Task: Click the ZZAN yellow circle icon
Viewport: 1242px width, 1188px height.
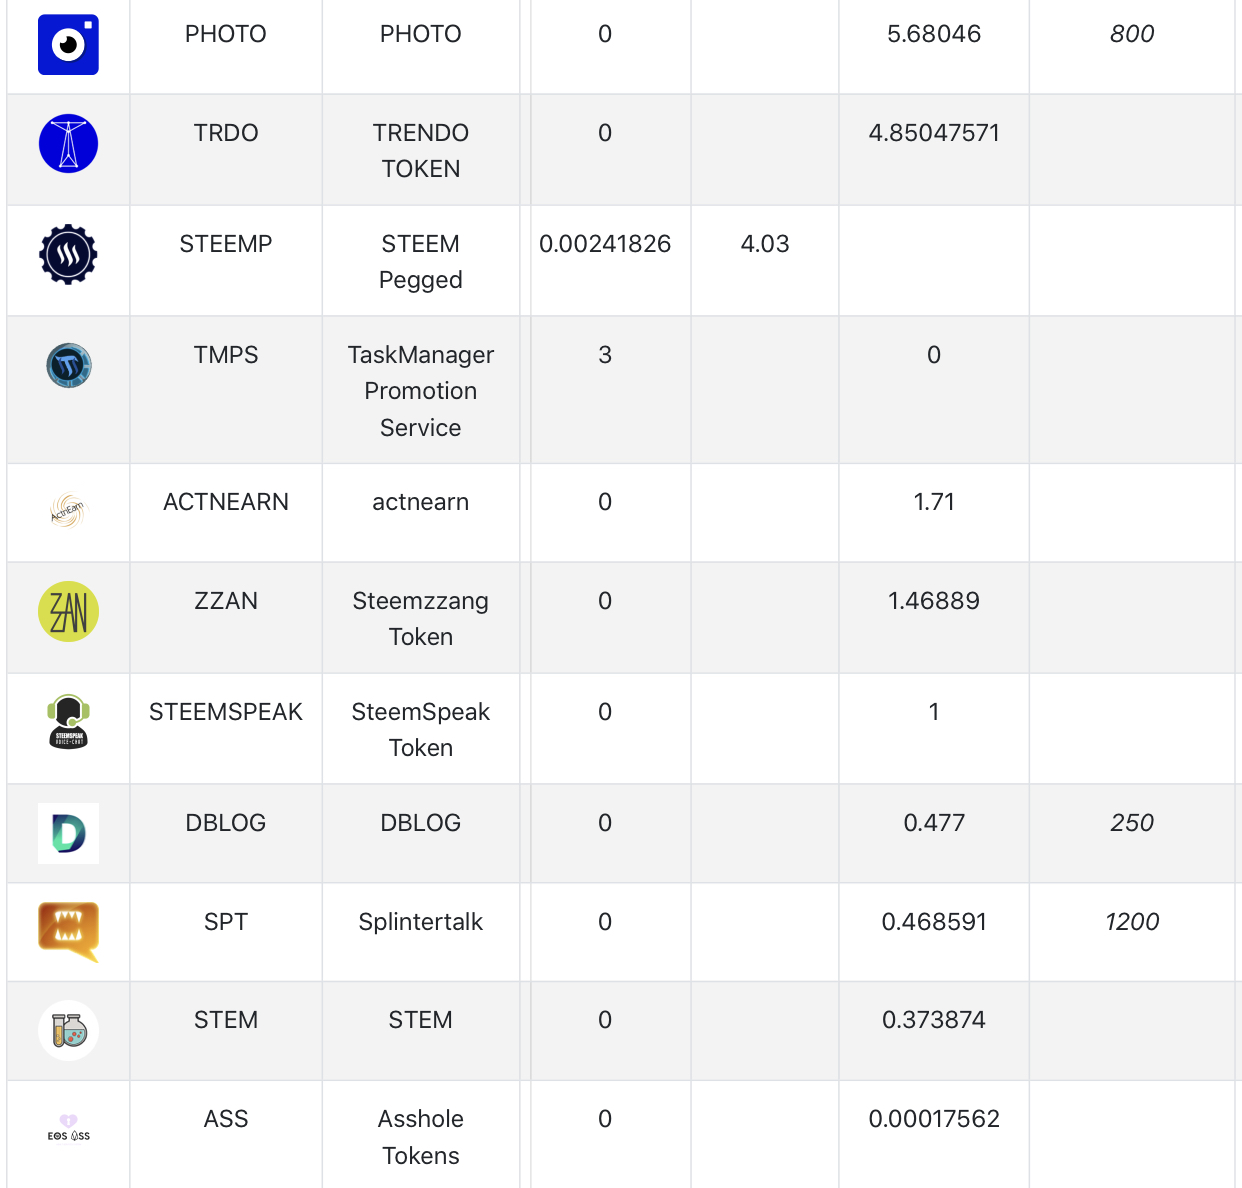Action: 68,611
